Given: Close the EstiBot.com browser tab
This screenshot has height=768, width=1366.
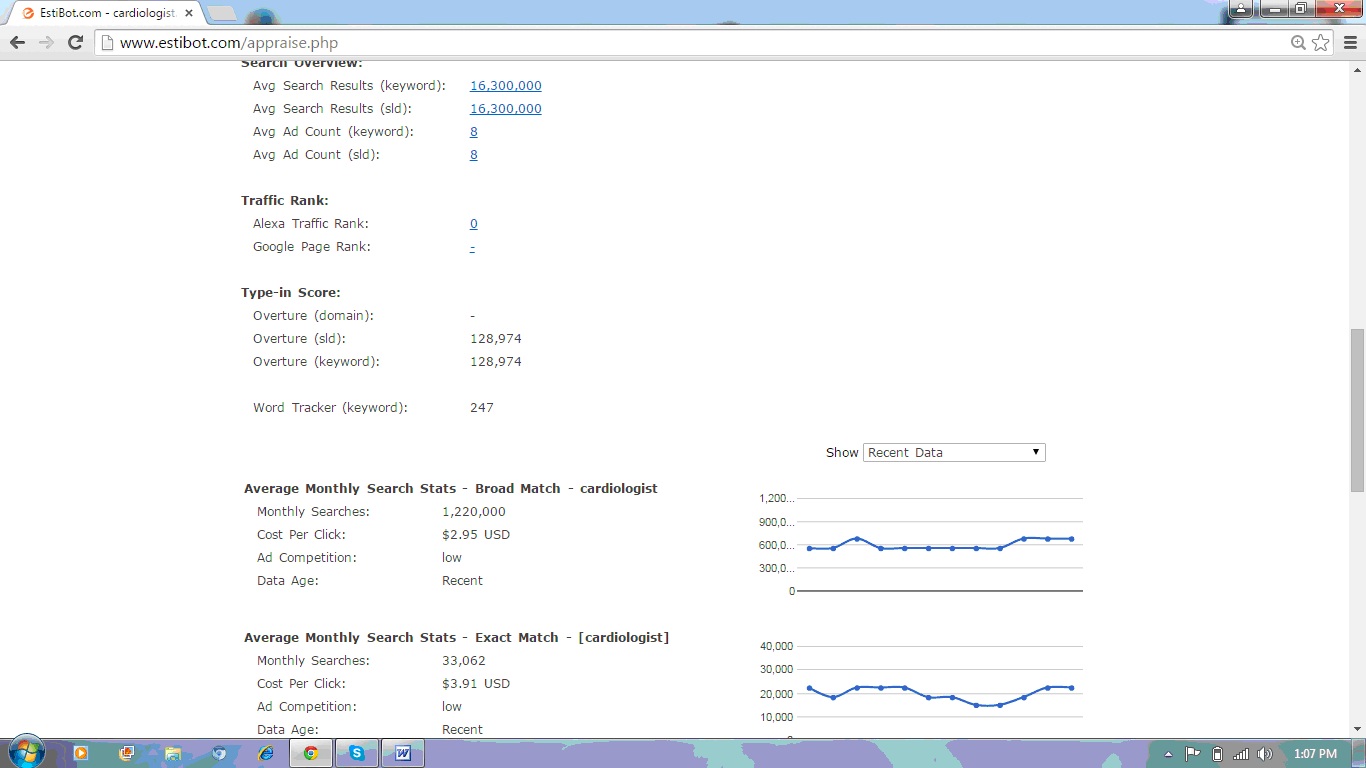Looking at the screenshot, I should click(189, 14).
